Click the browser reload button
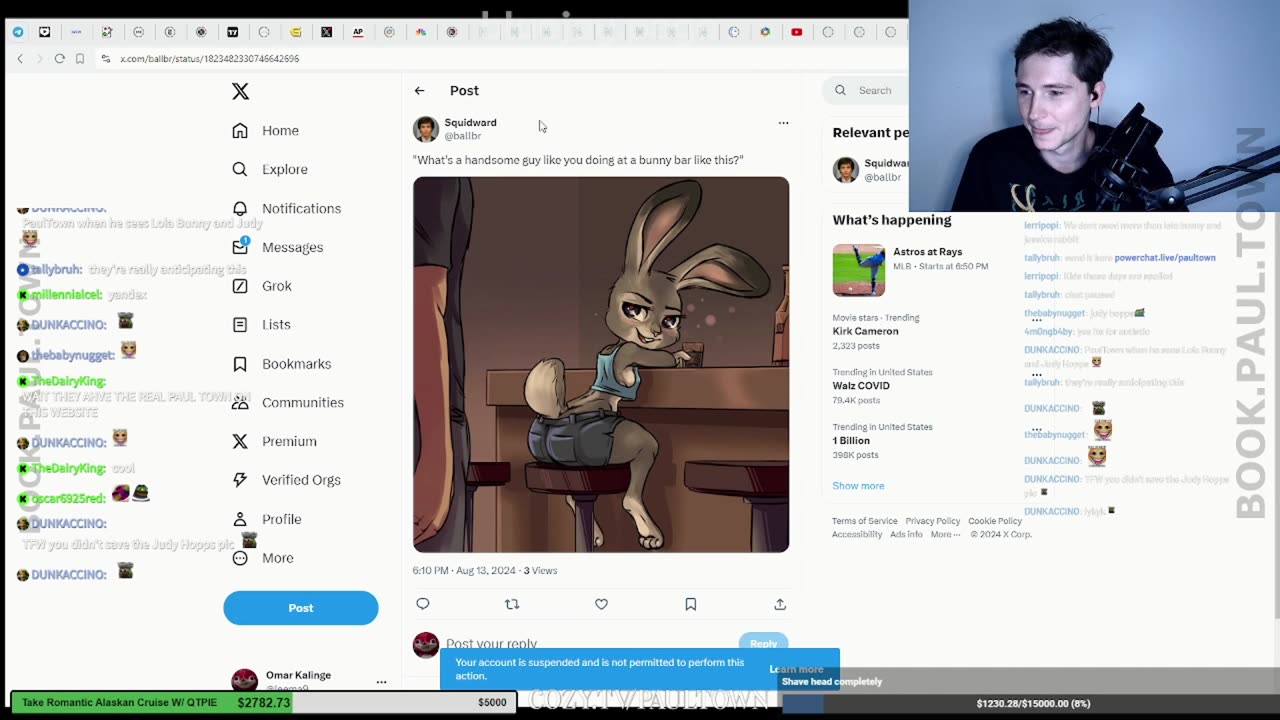The height and width of the screenshot is (720, 1280). pos(60,59)
